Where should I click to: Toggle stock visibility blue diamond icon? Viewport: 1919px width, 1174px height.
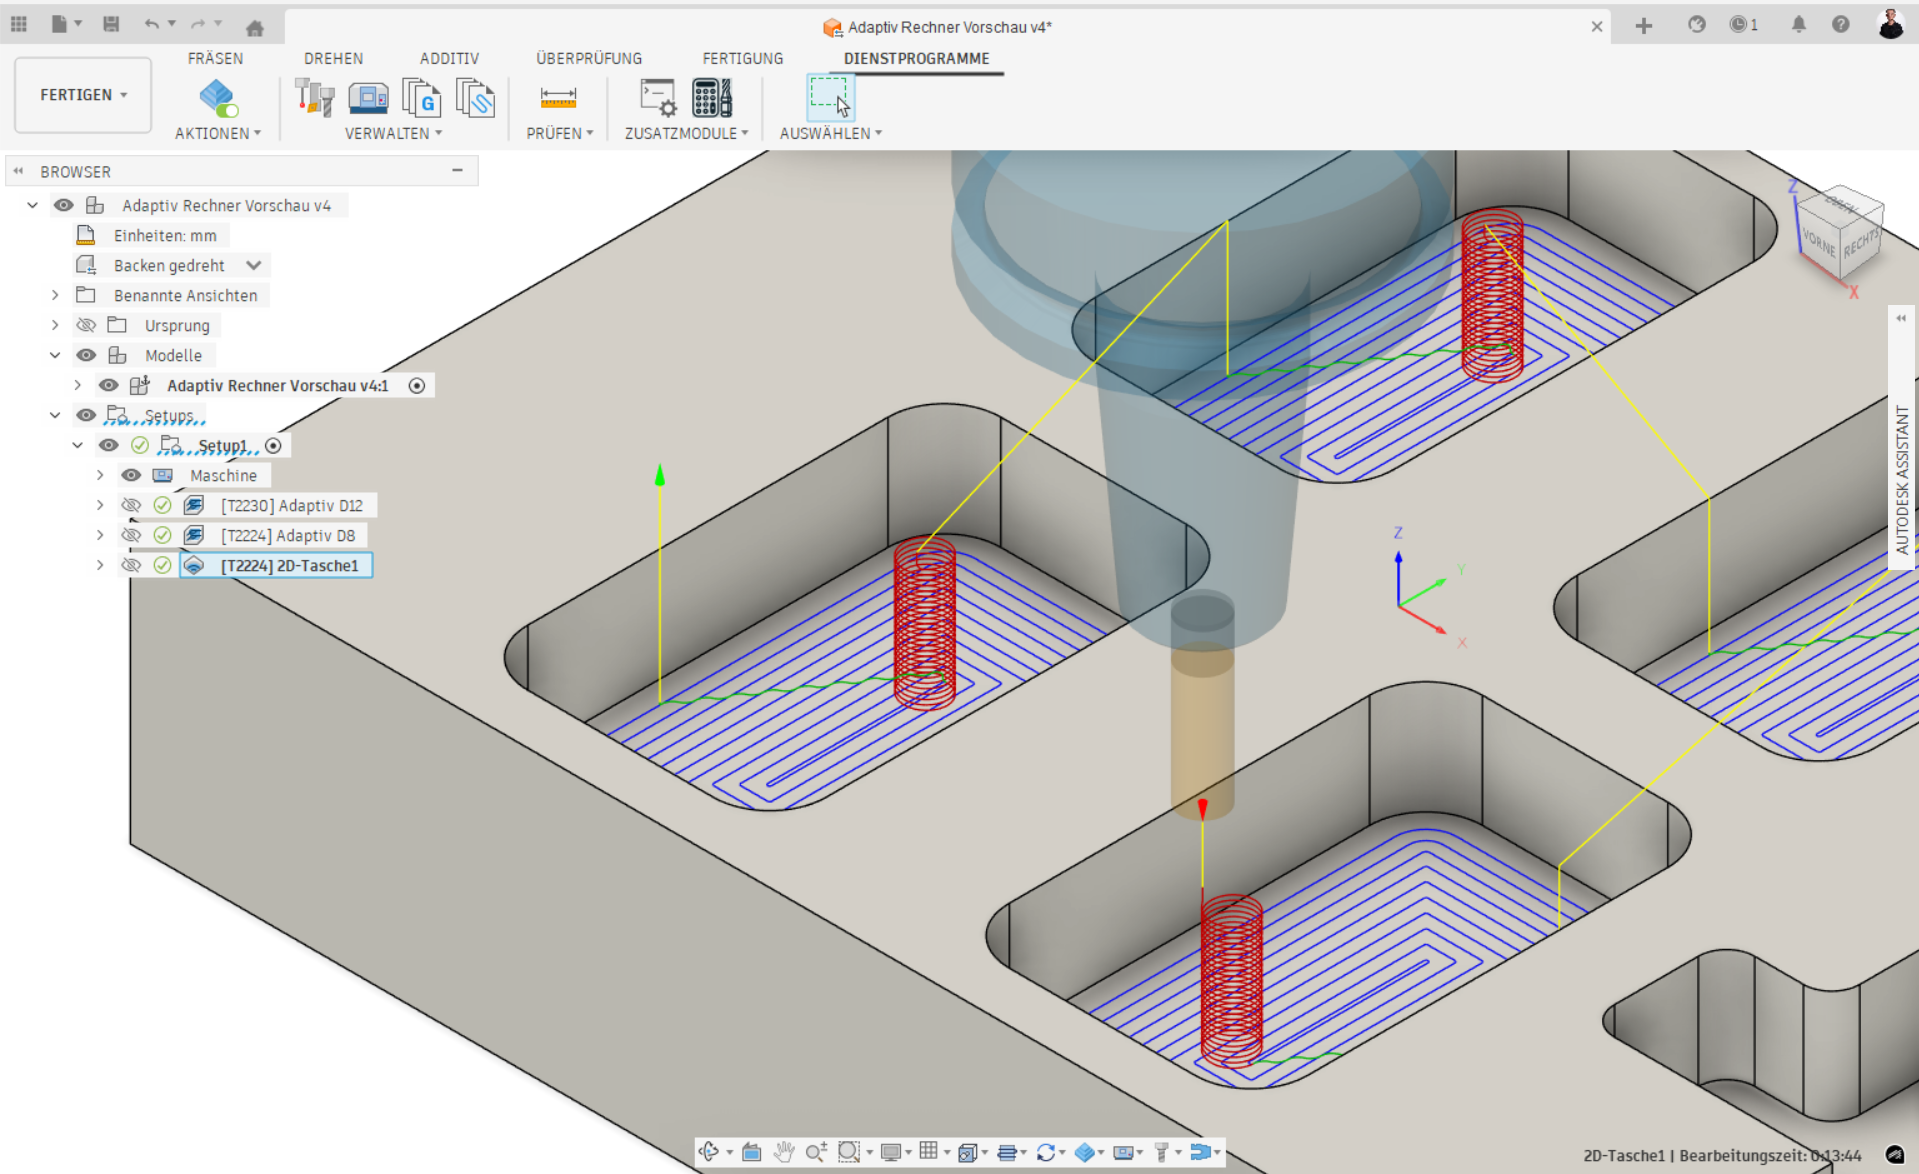point(1084,1152)
